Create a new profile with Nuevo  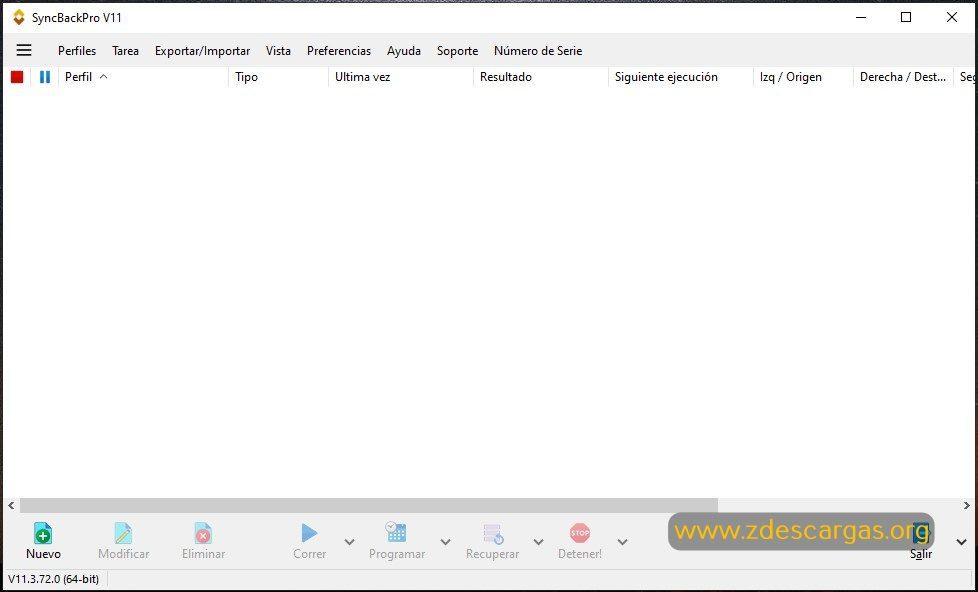coord(43,541)
